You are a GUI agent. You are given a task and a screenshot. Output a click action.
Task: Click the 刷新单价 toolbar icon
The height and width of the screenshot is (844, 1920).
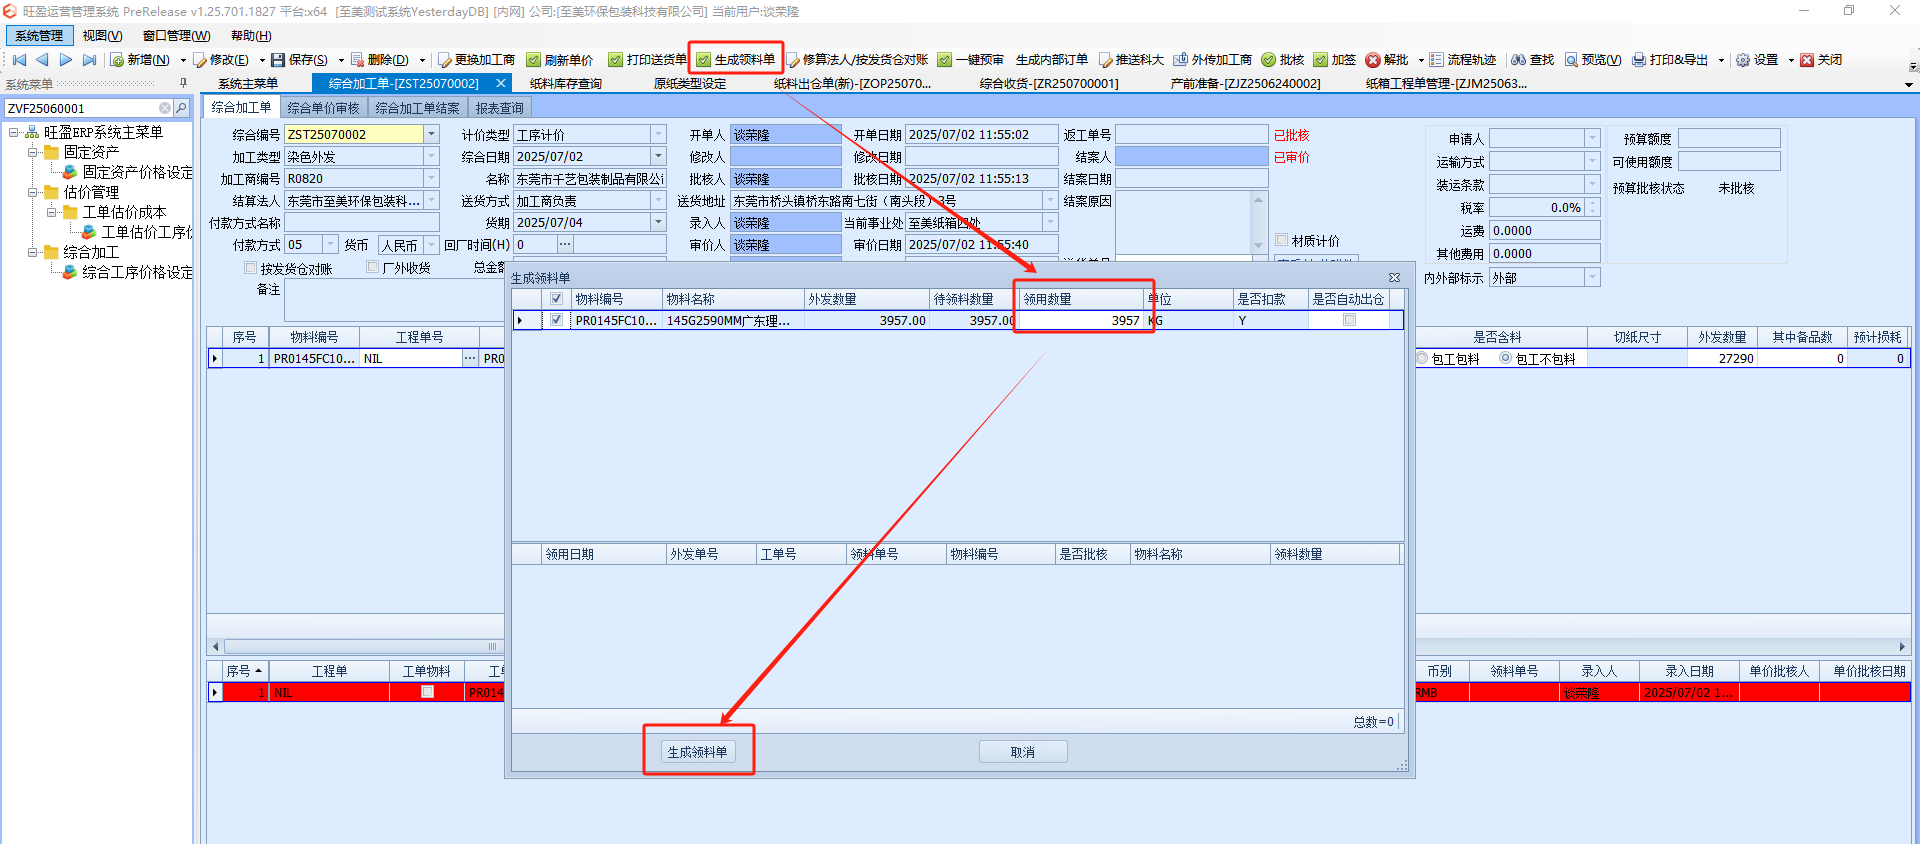point(534,60)
